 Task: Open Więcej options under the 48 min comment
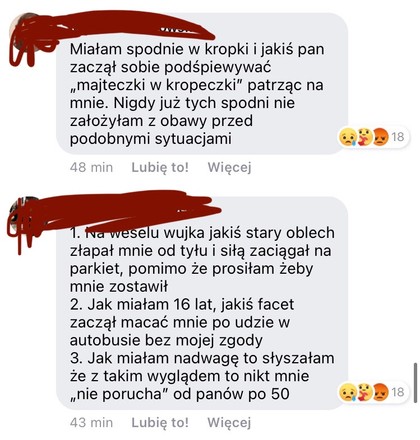(229, 167)
